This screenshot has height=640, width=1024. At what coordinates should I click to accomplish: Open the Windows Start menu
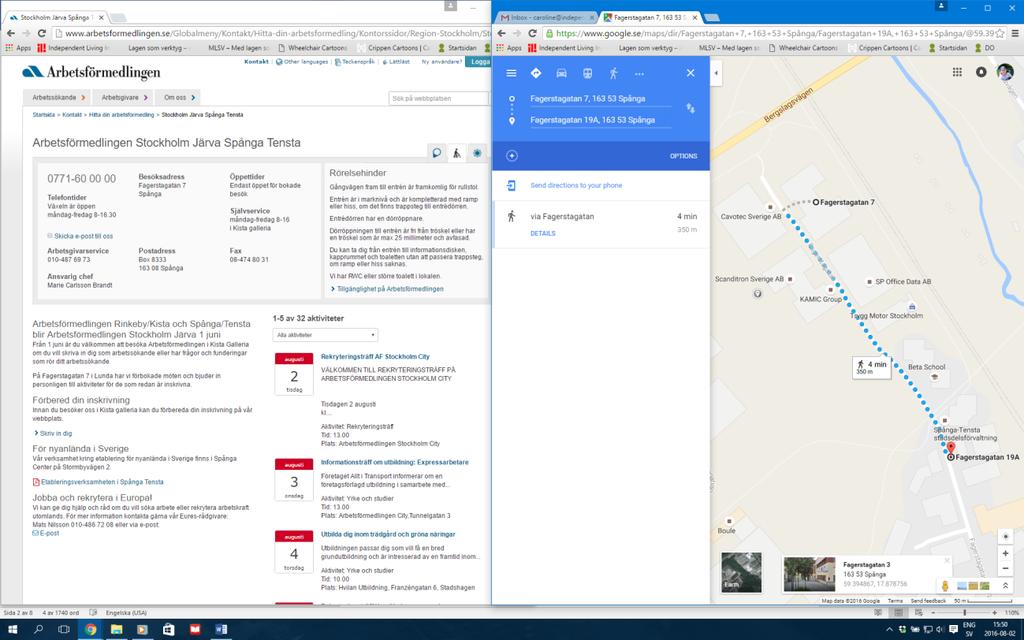pyautogui.click(x=12, y=630)
